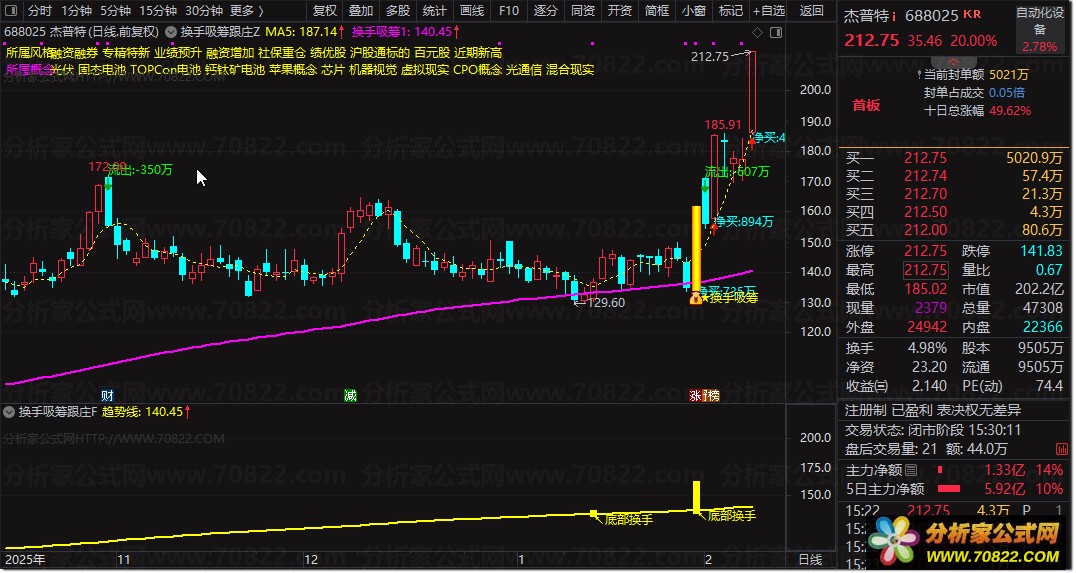Open the 小窗 mini window

(x=694, y=10)
